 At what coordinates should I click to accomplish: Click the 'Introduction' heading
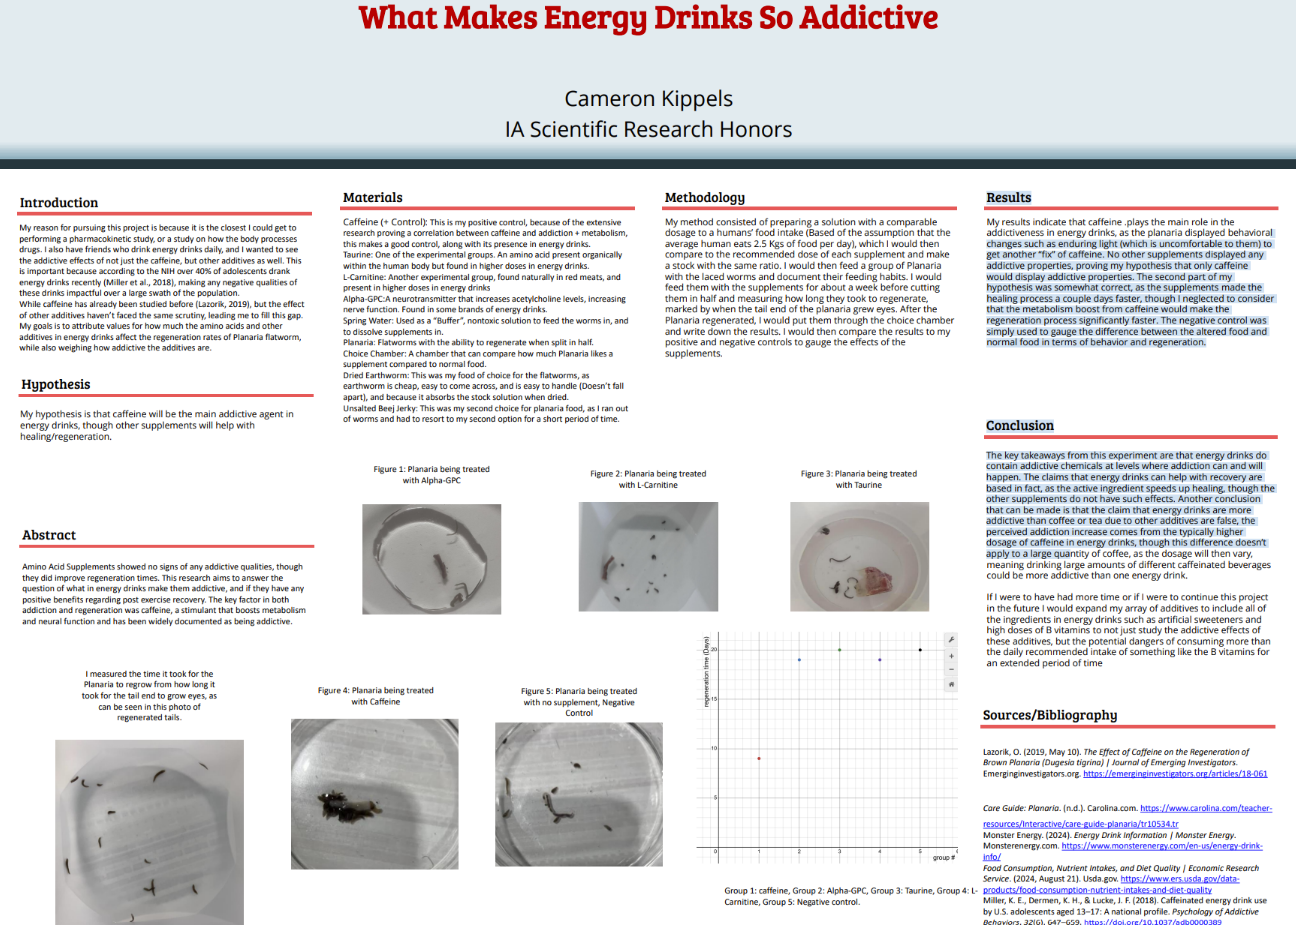click(x=59, y=203)
